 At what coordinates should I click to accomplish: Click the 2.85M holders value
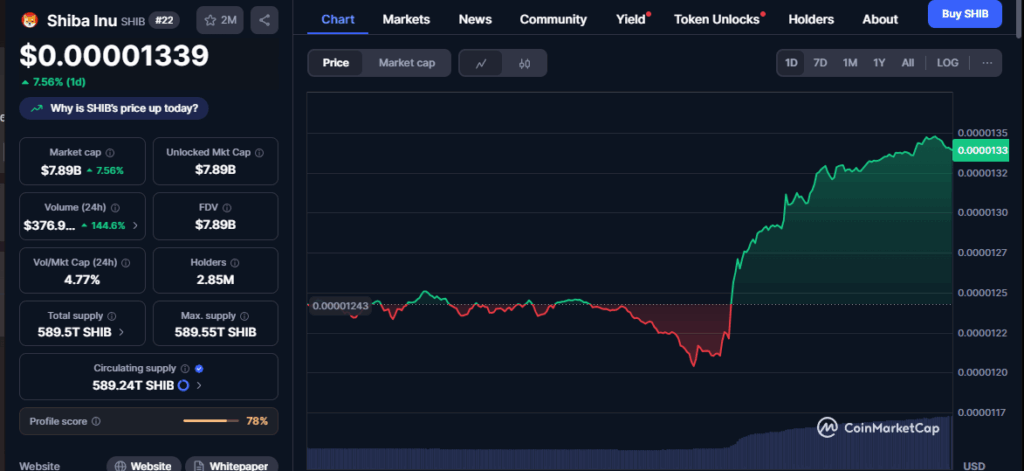click(x=216, y=280)
